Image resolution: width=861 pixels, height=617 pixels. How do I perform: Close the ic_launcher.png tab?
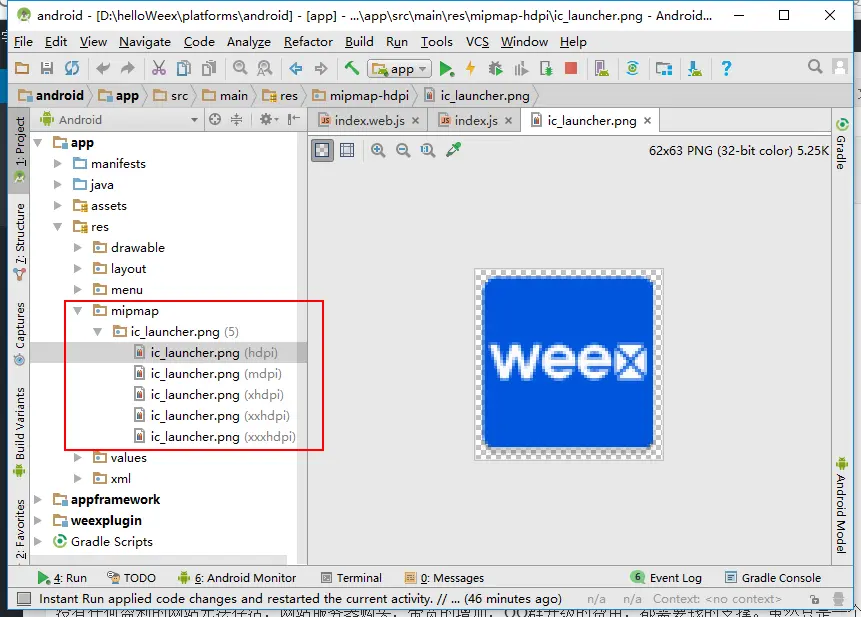tap(647, 120)
